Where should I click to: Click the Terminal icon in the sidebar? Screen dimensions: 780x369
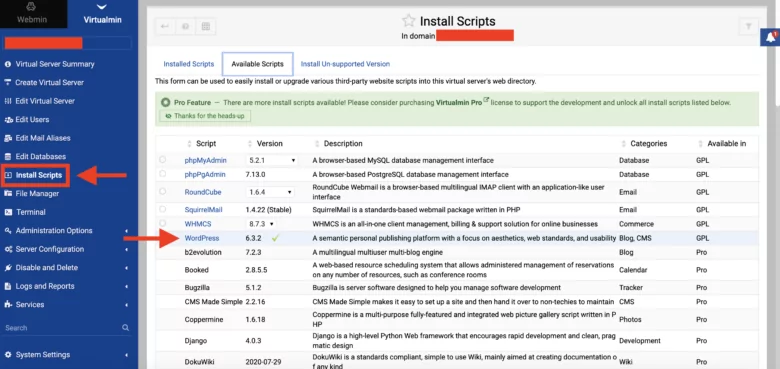7,212
